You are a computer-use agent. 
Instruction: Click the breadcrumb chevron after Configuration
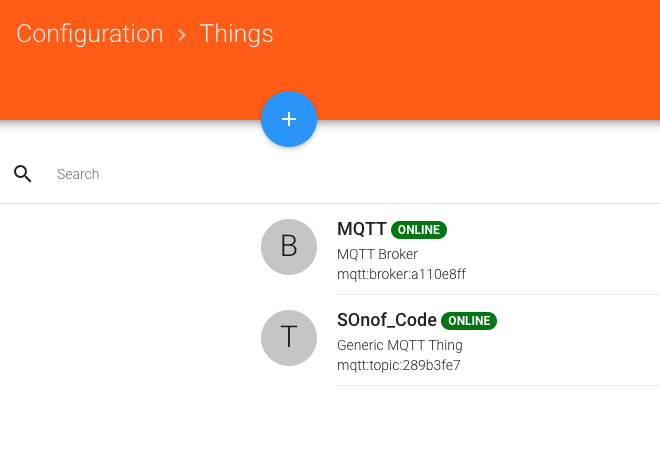[182, 35]
